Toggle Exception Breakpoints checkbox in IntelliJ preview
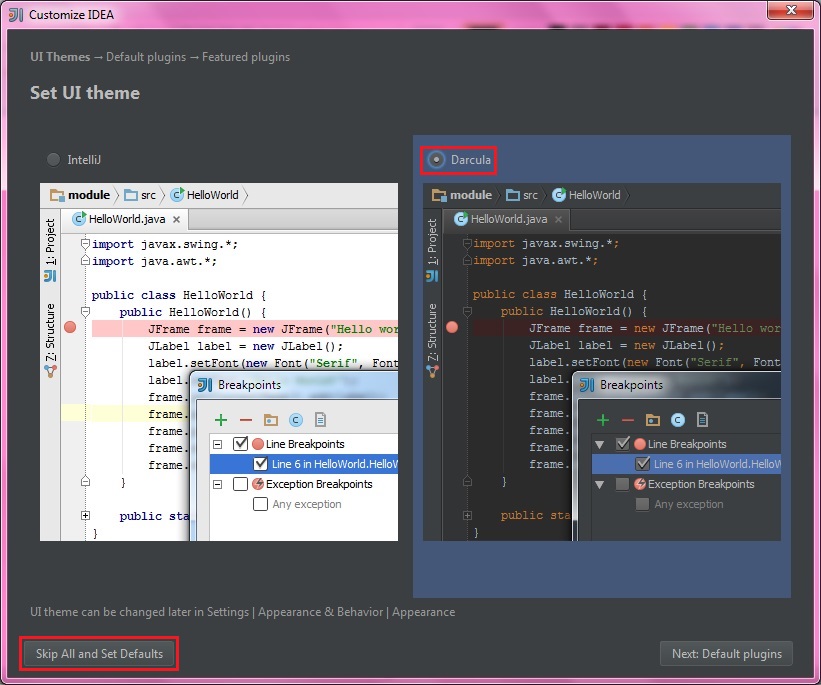Image resolution: width=821 pixels, height=685 pixels. (x=240, y=484)
